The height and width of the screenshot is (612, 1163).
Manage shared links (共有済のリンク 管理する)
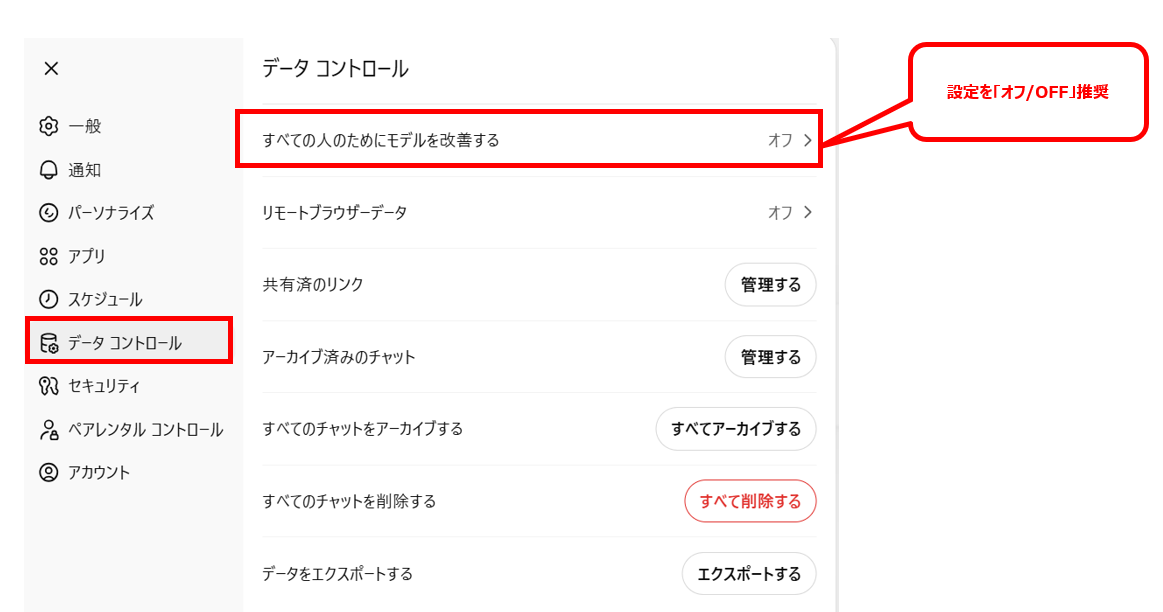point(770,285)
